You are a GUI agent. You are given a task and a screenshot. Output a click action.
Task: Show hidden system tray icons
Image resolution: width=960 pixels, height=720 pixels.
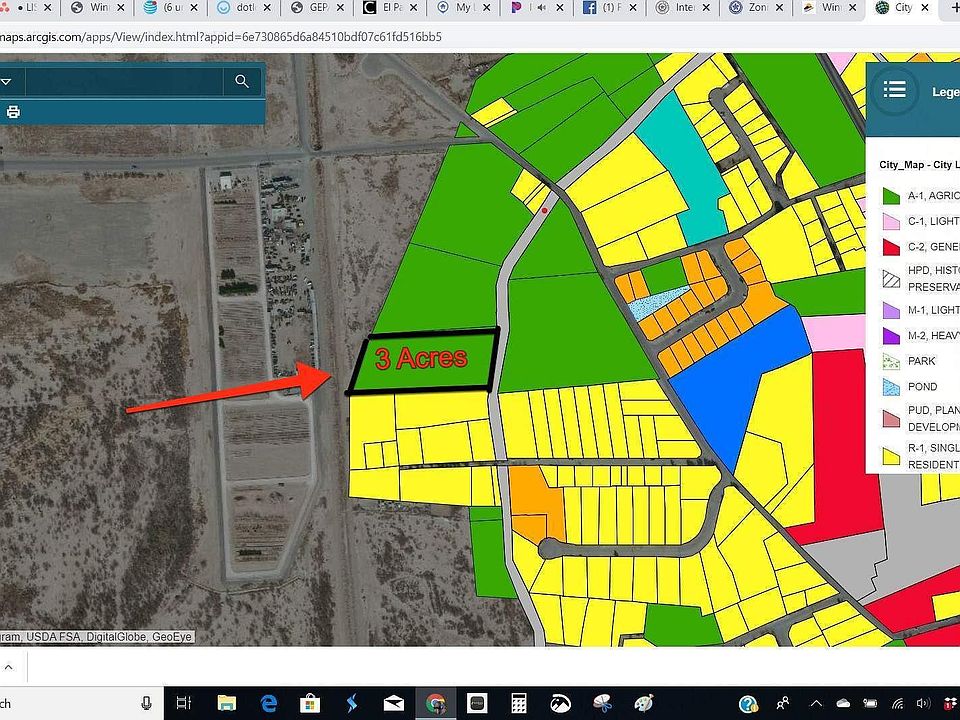[x=815, y=703]
